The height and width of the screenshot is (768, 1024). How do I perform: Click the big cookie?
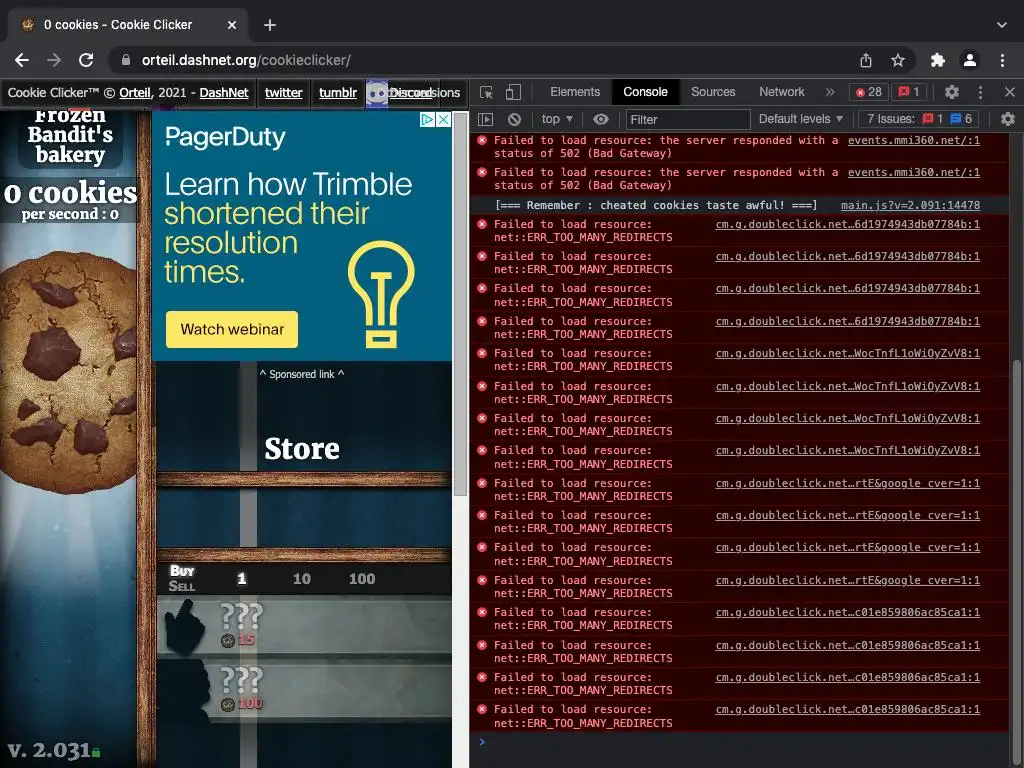[x=68, y=372]
